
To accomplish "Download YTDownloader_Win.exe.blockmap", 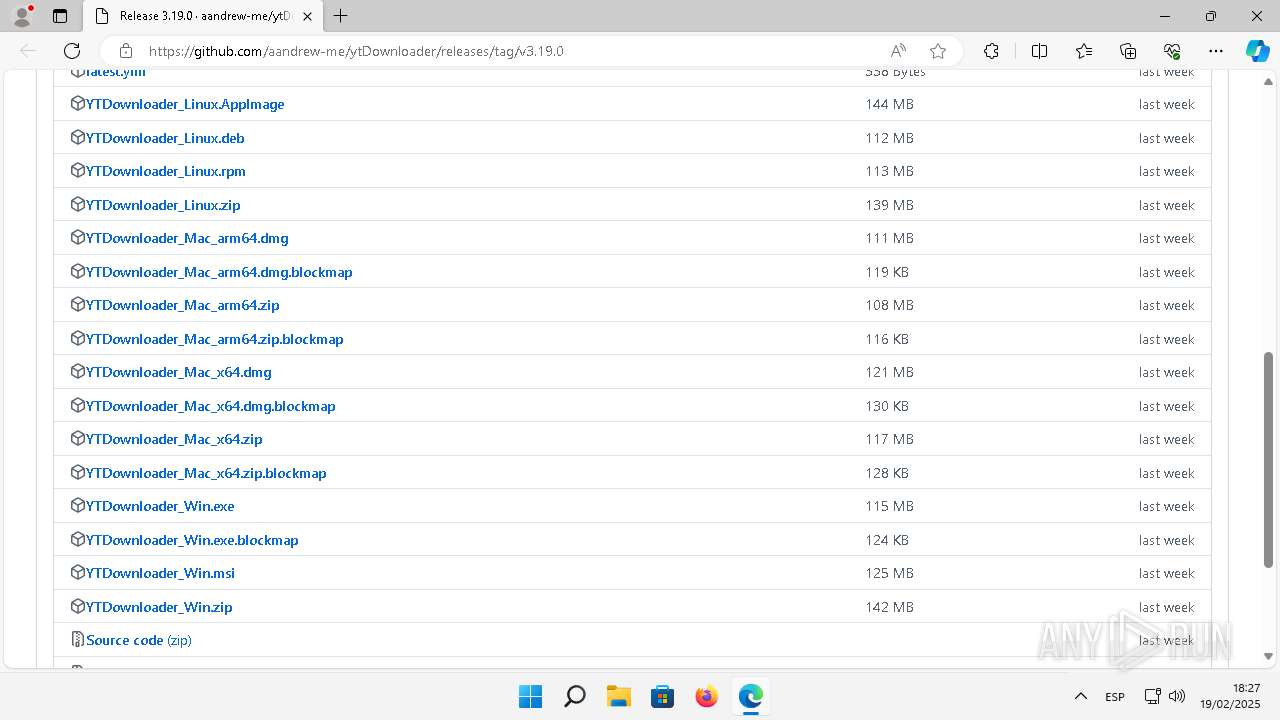I will (x=192, y=540).
